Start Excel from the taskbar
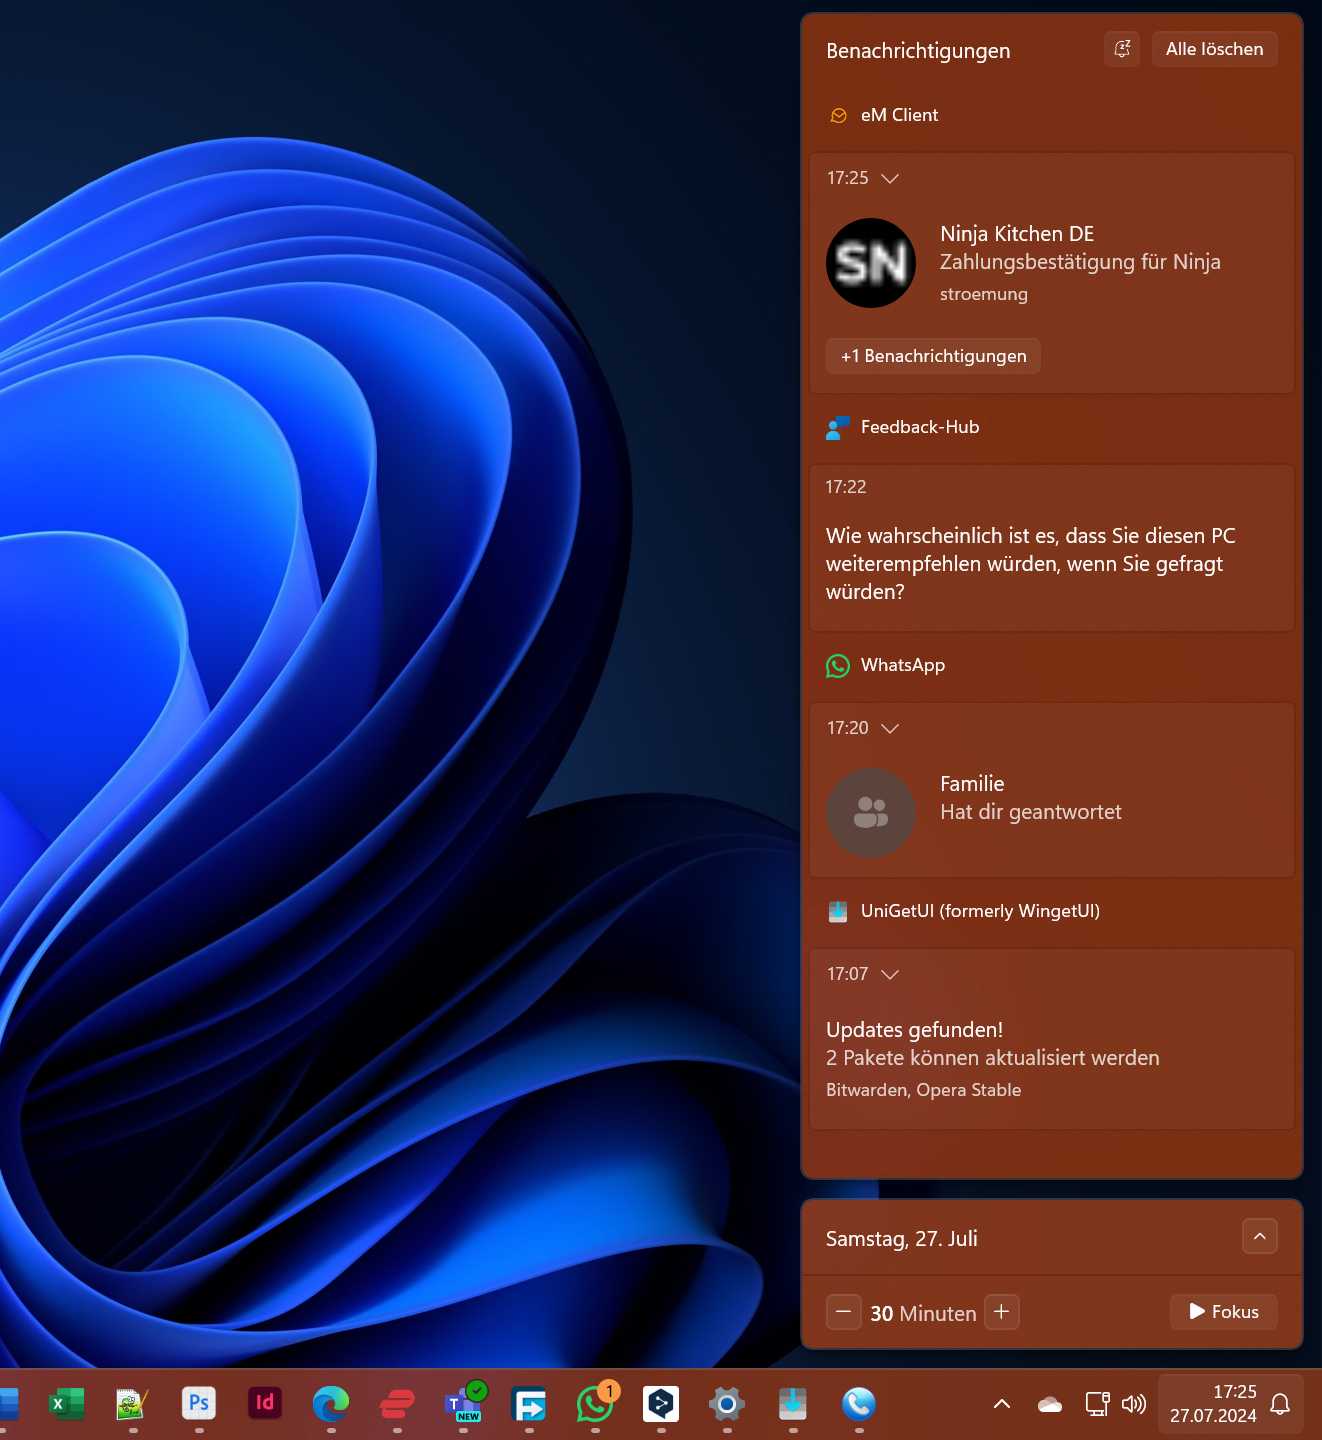Viewport: 1322px width, 1440px height. [66, 1405]
